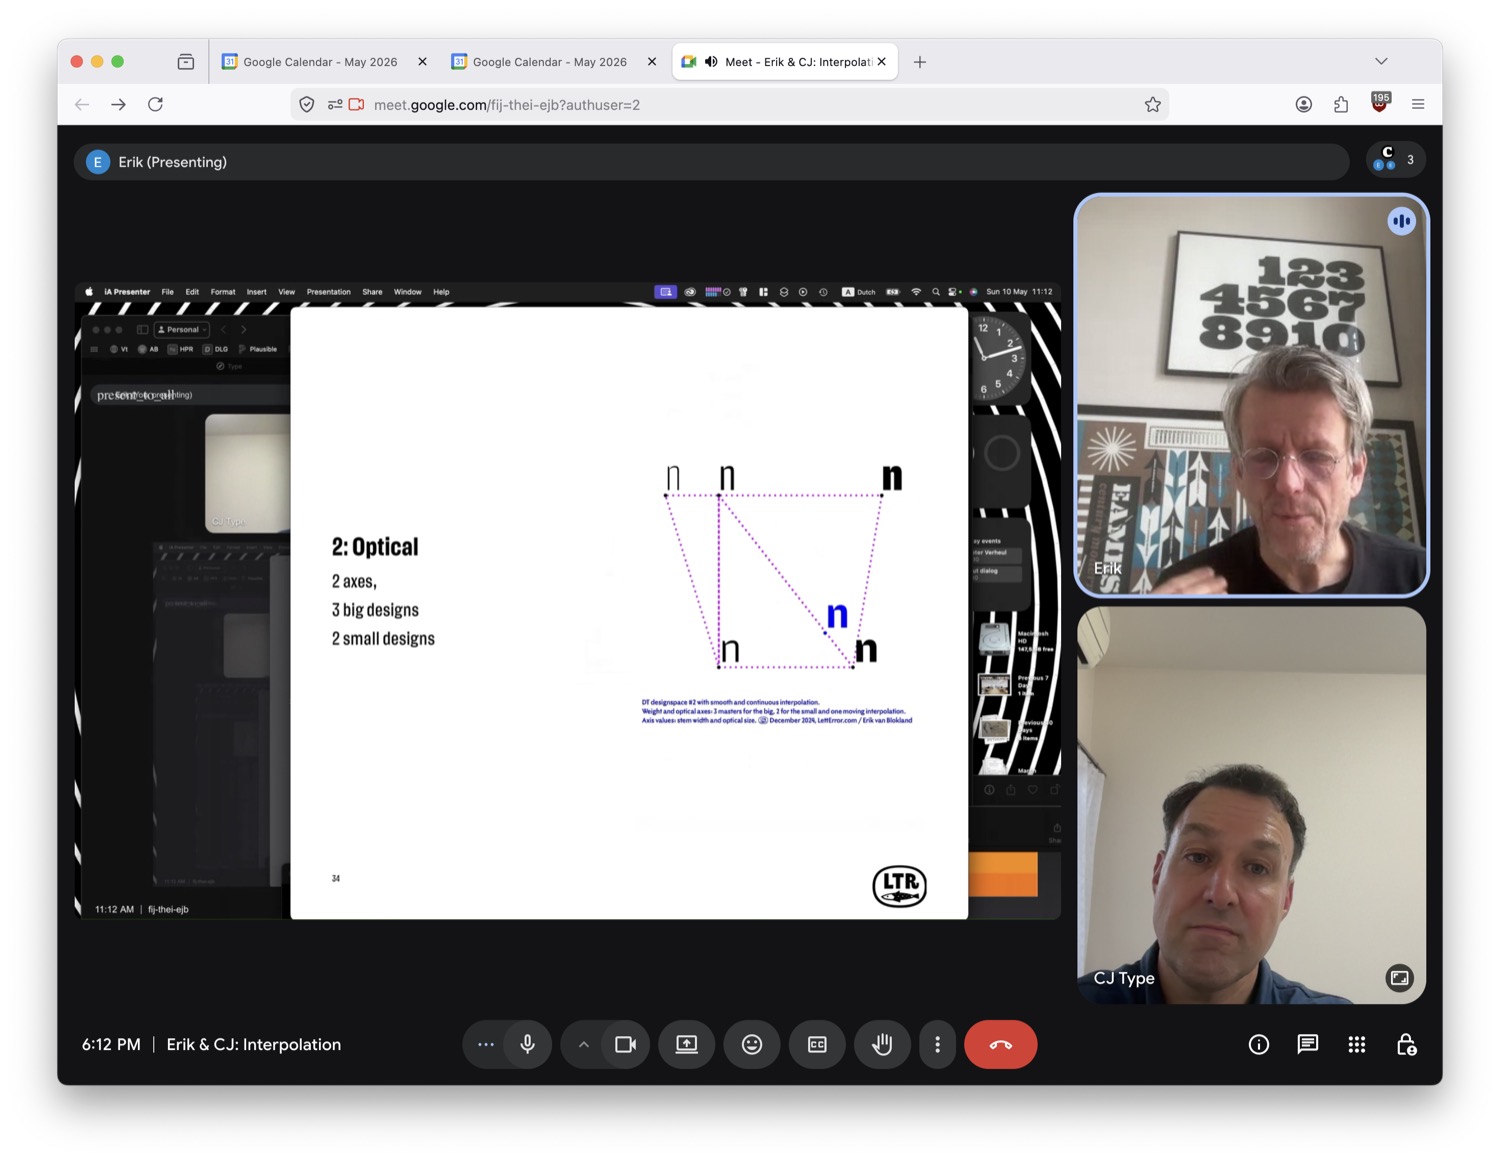Open meeting details info icon
The image size is (1500, 1161).
pos(1259,1044)
